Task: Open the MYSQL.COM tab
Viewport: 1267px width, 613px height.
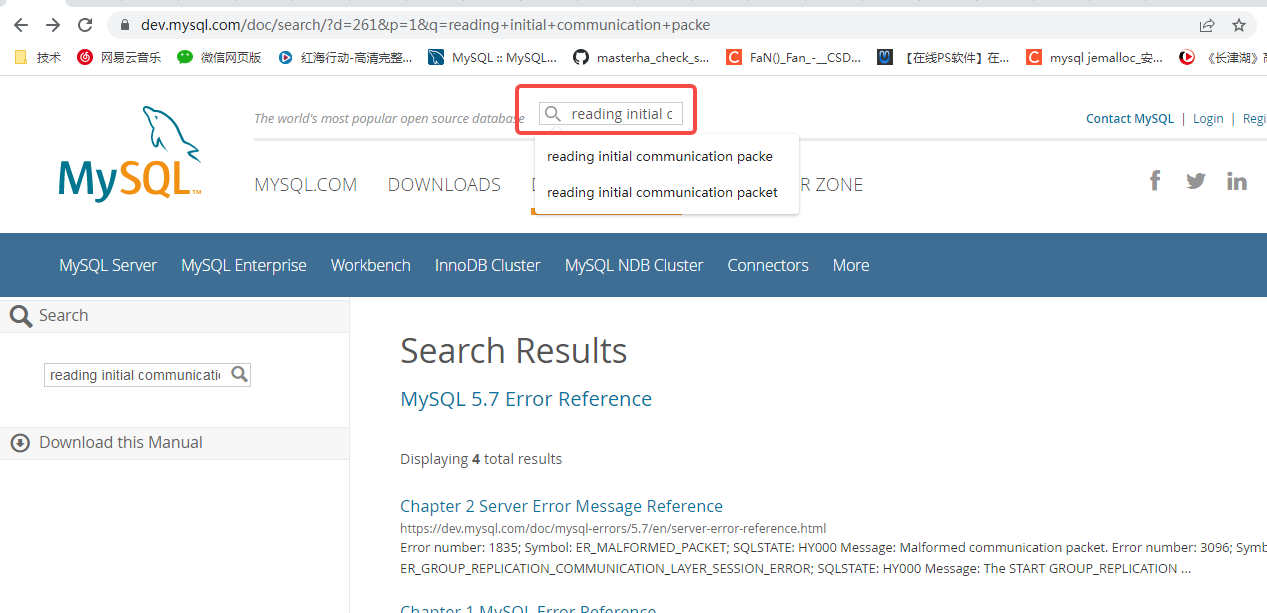Action: coord(306,185)
